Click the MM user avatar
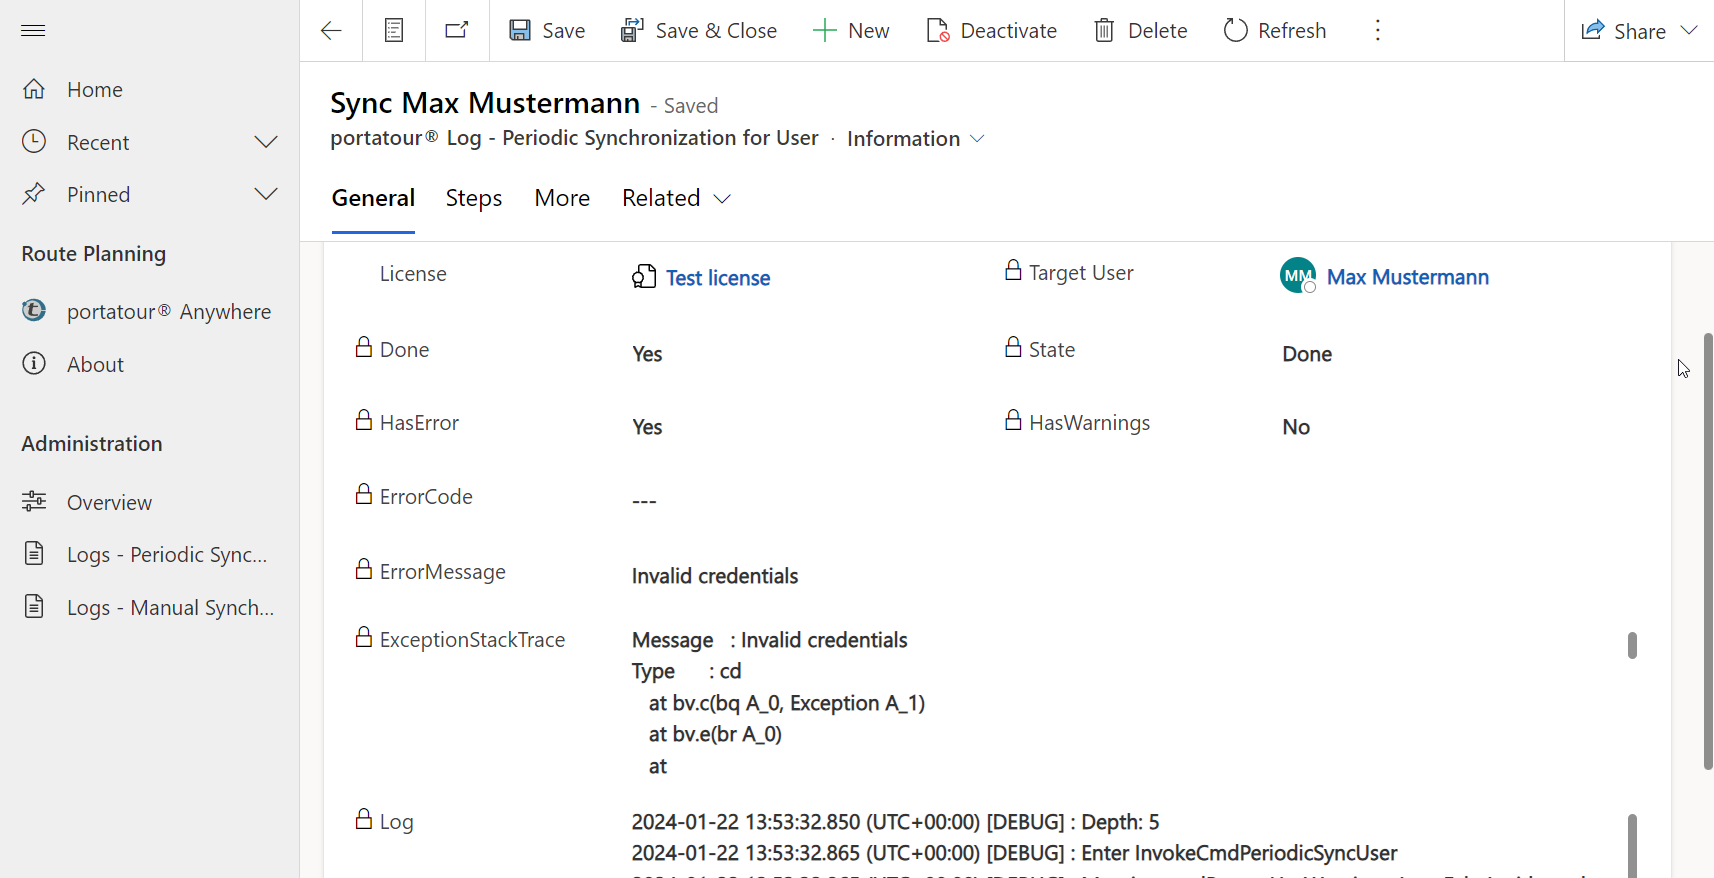The image size is (1714, 878). point(1298,275)
